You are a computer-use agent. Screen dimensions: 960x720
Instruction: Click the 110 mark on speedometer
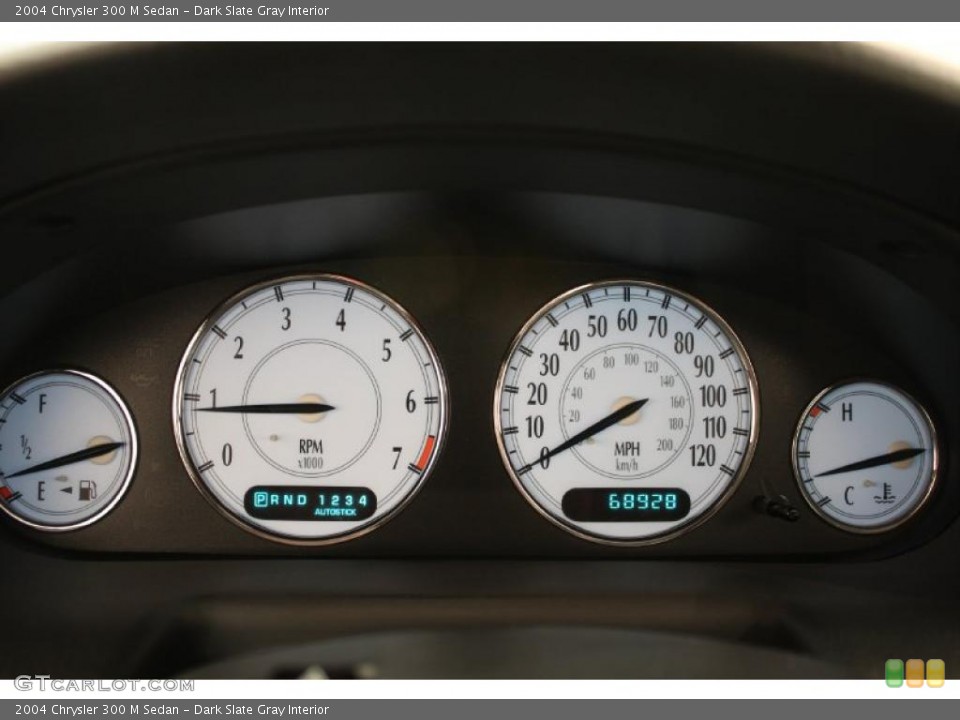(x=714, y=427)
